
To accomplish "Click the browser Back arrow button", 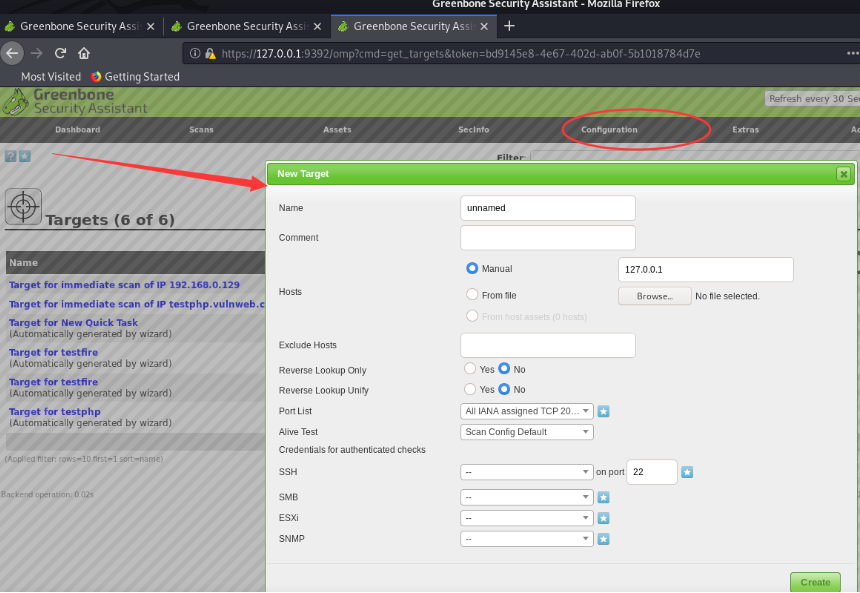I will [x=12, y=53].
